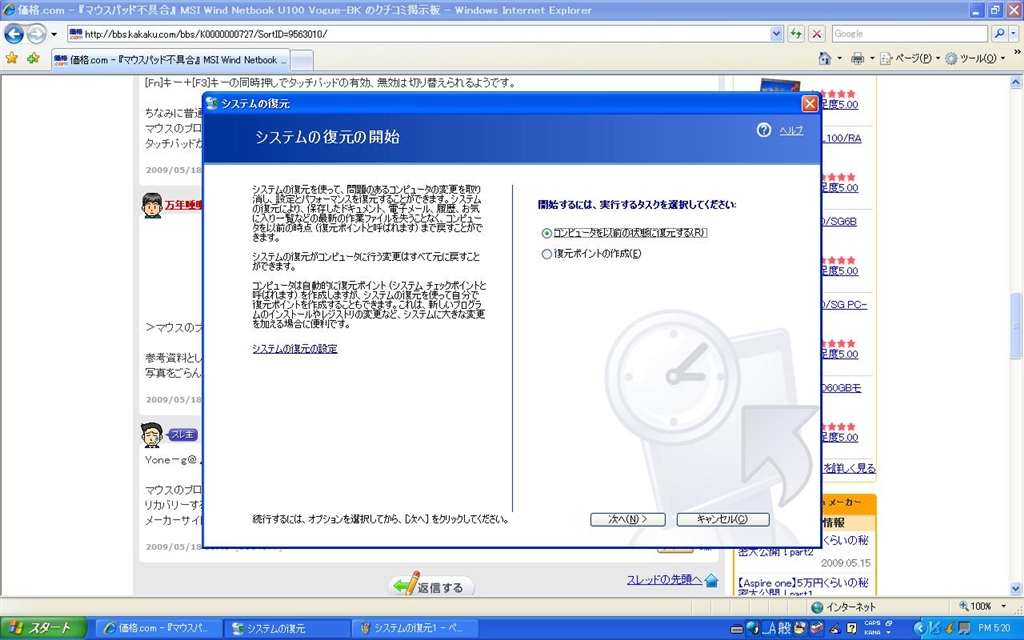Click the avatar icon beside スレ主 badge

[x=152, y=435]
